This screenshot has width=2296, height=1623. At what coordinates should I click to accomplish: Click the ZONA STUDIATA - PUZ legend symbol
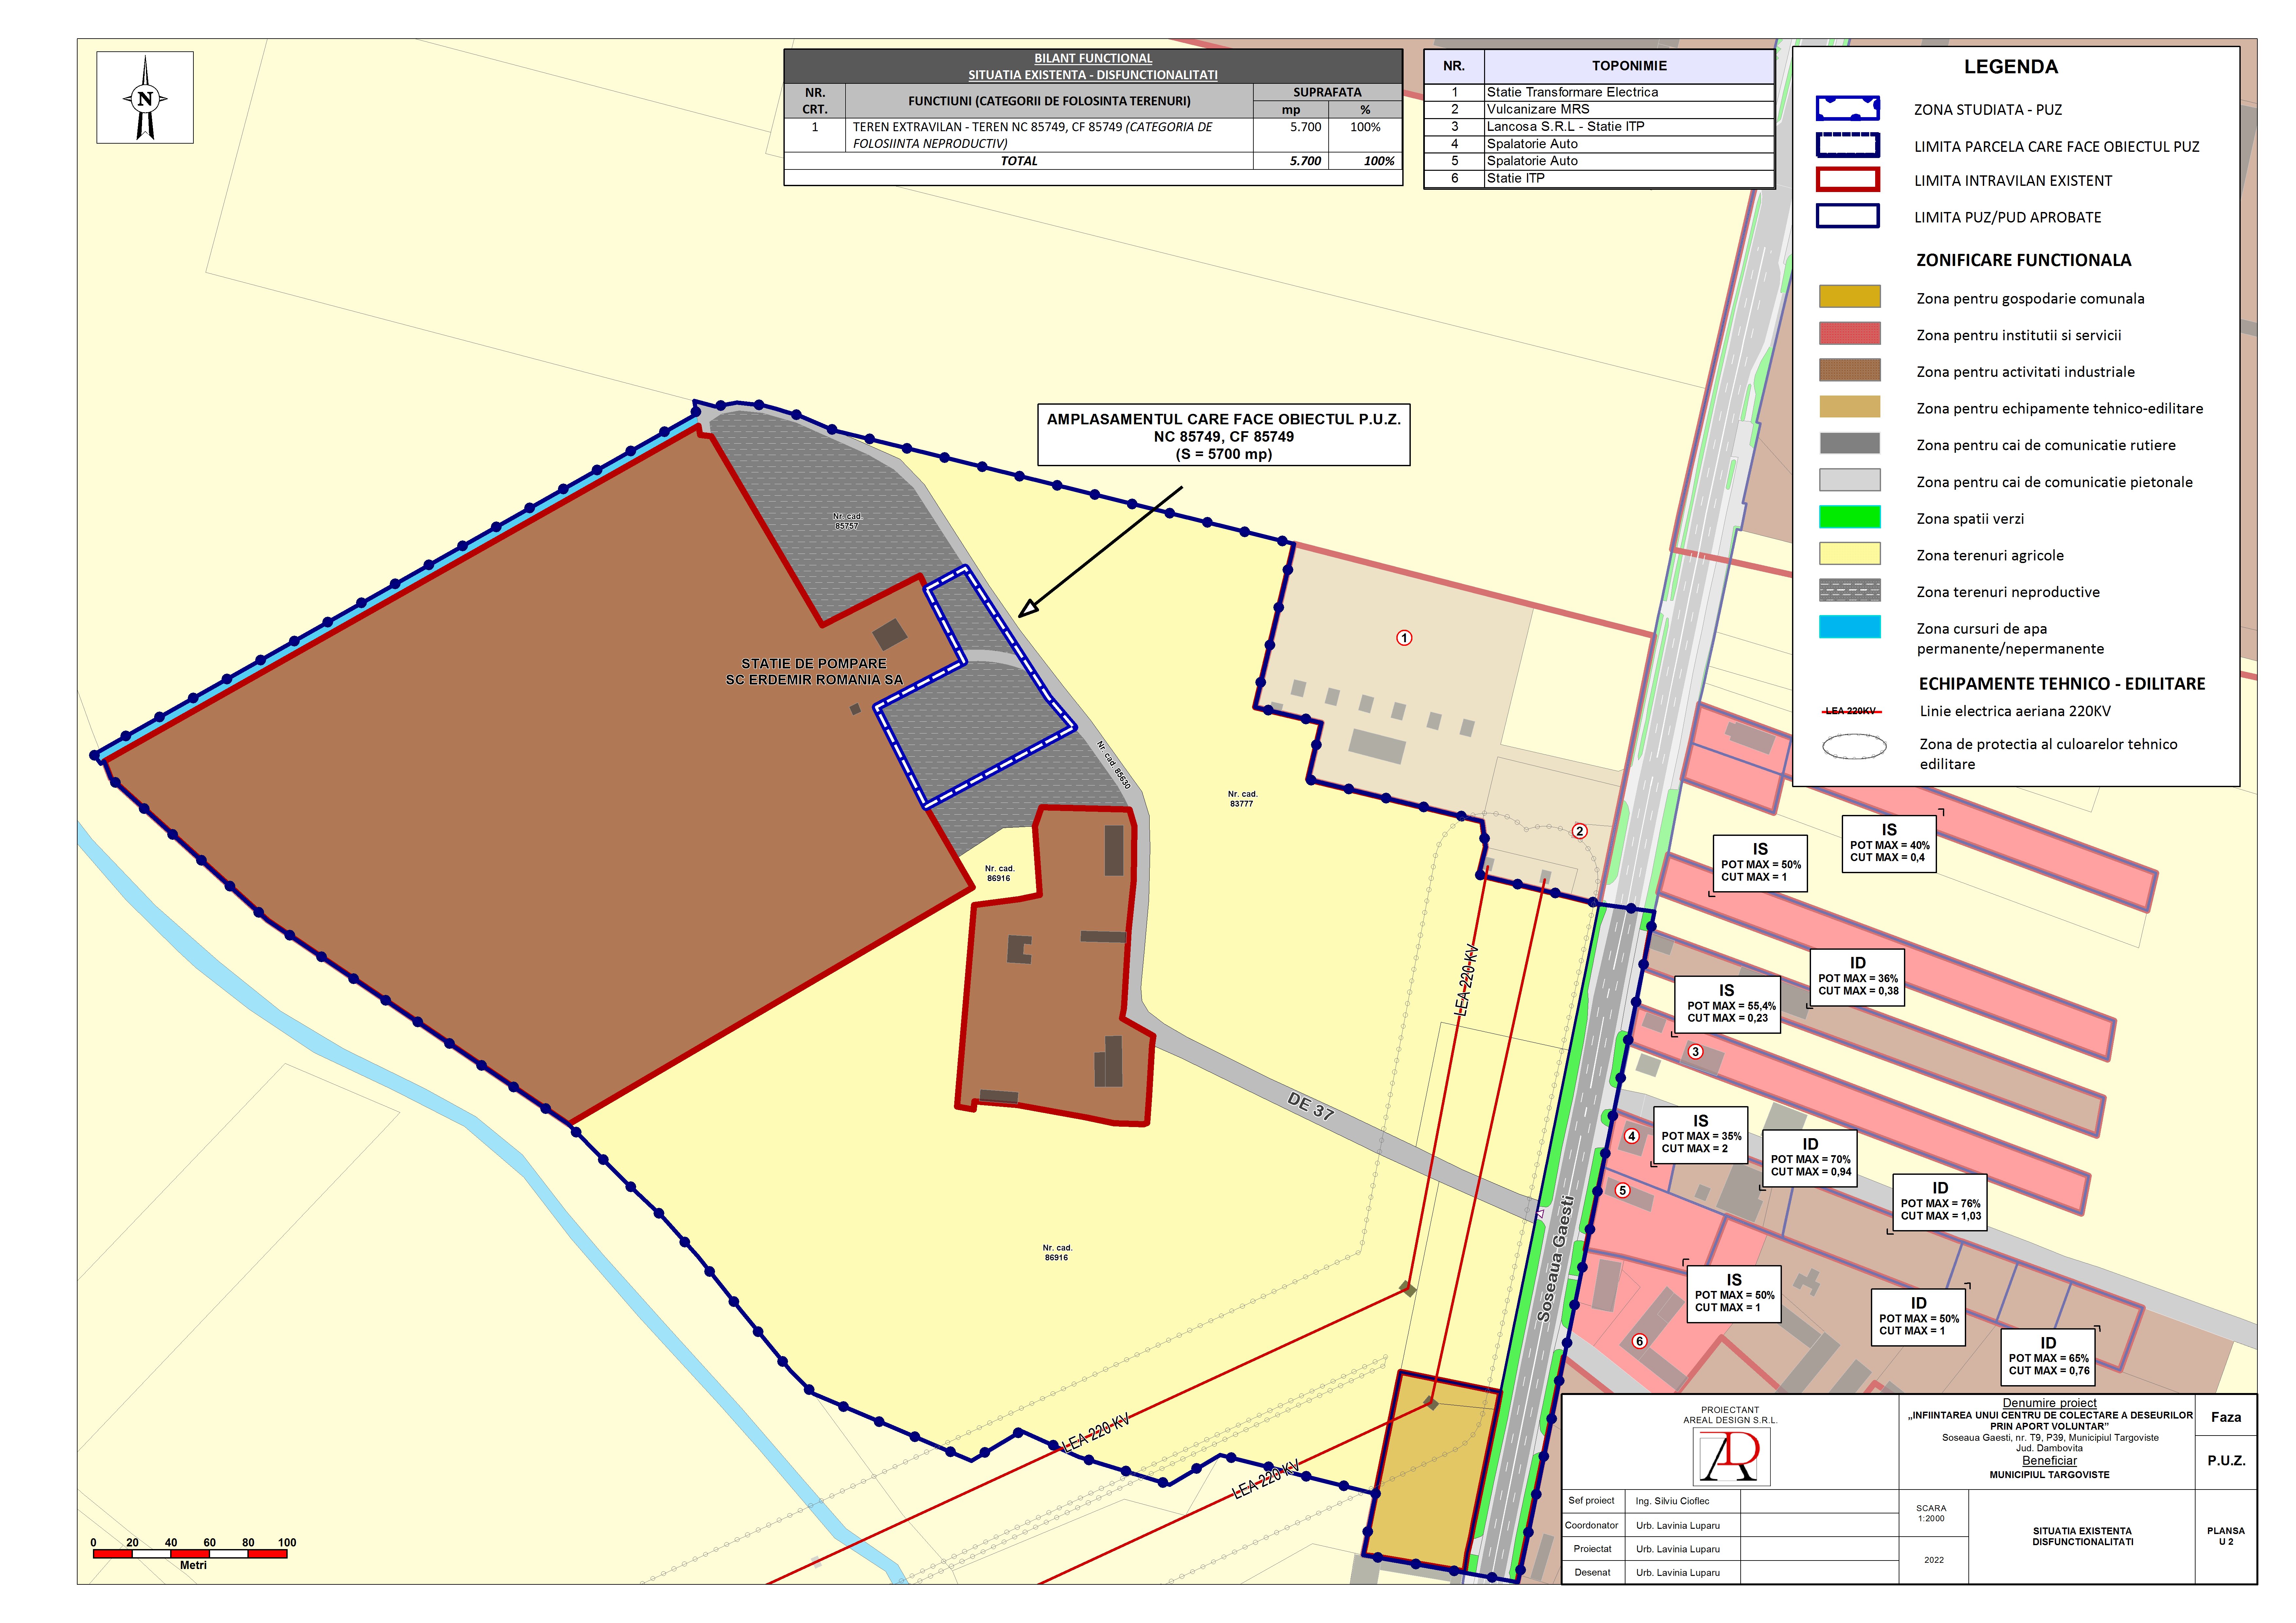[x=1848, y=108]
